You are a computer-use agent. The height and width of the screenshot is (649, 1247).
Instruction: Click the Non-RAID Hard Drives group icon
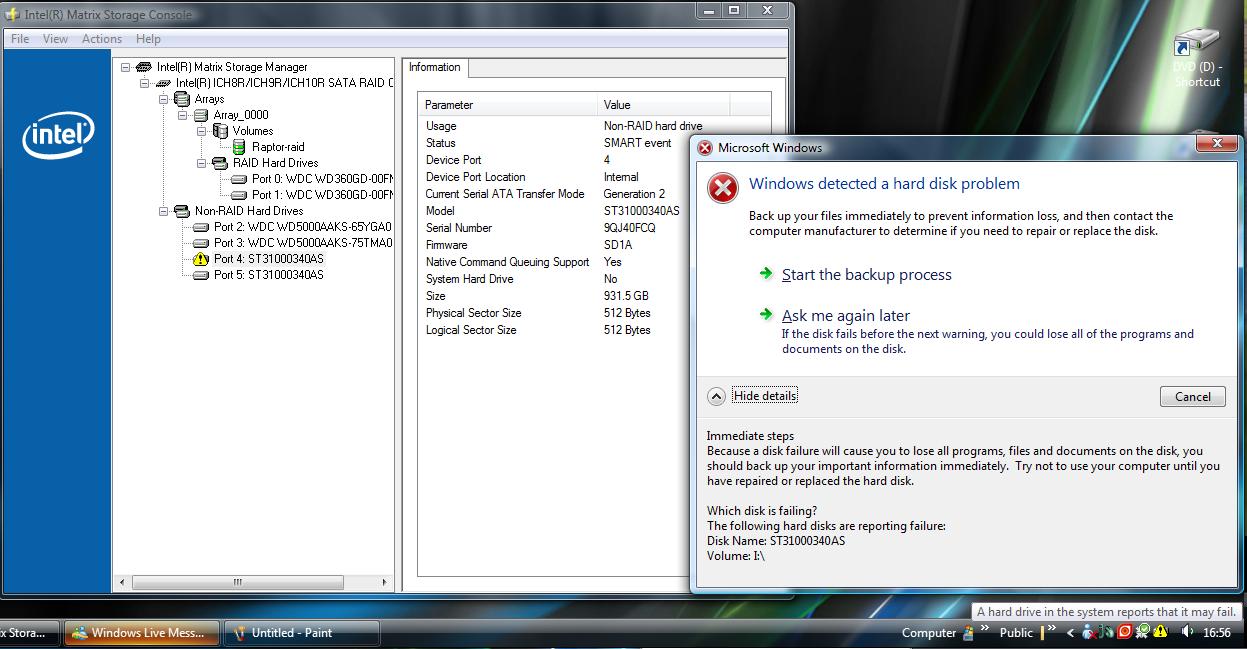point(182,211)
